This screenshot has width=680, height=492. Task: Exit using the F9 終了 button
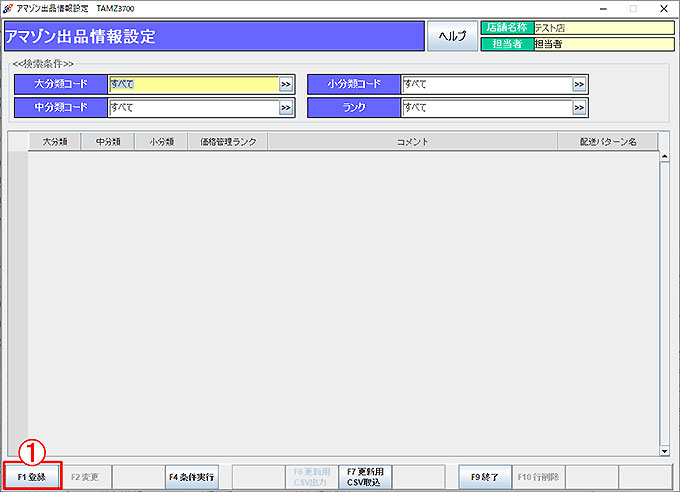(x=485, y=477)
